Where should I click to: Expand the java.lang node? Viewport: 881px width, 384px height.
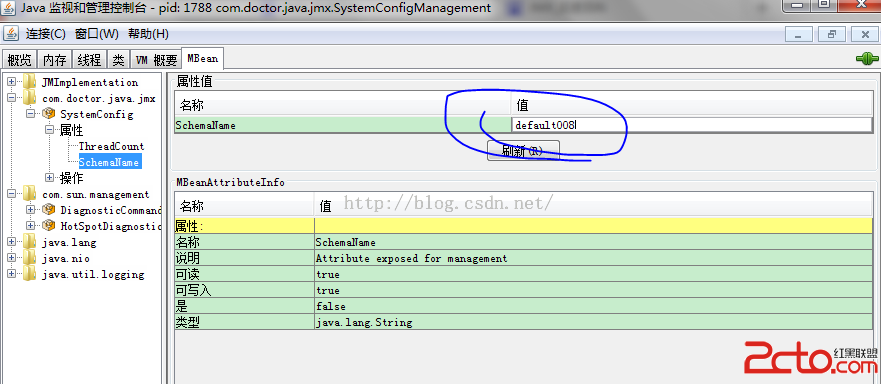(x=11, y=242)
